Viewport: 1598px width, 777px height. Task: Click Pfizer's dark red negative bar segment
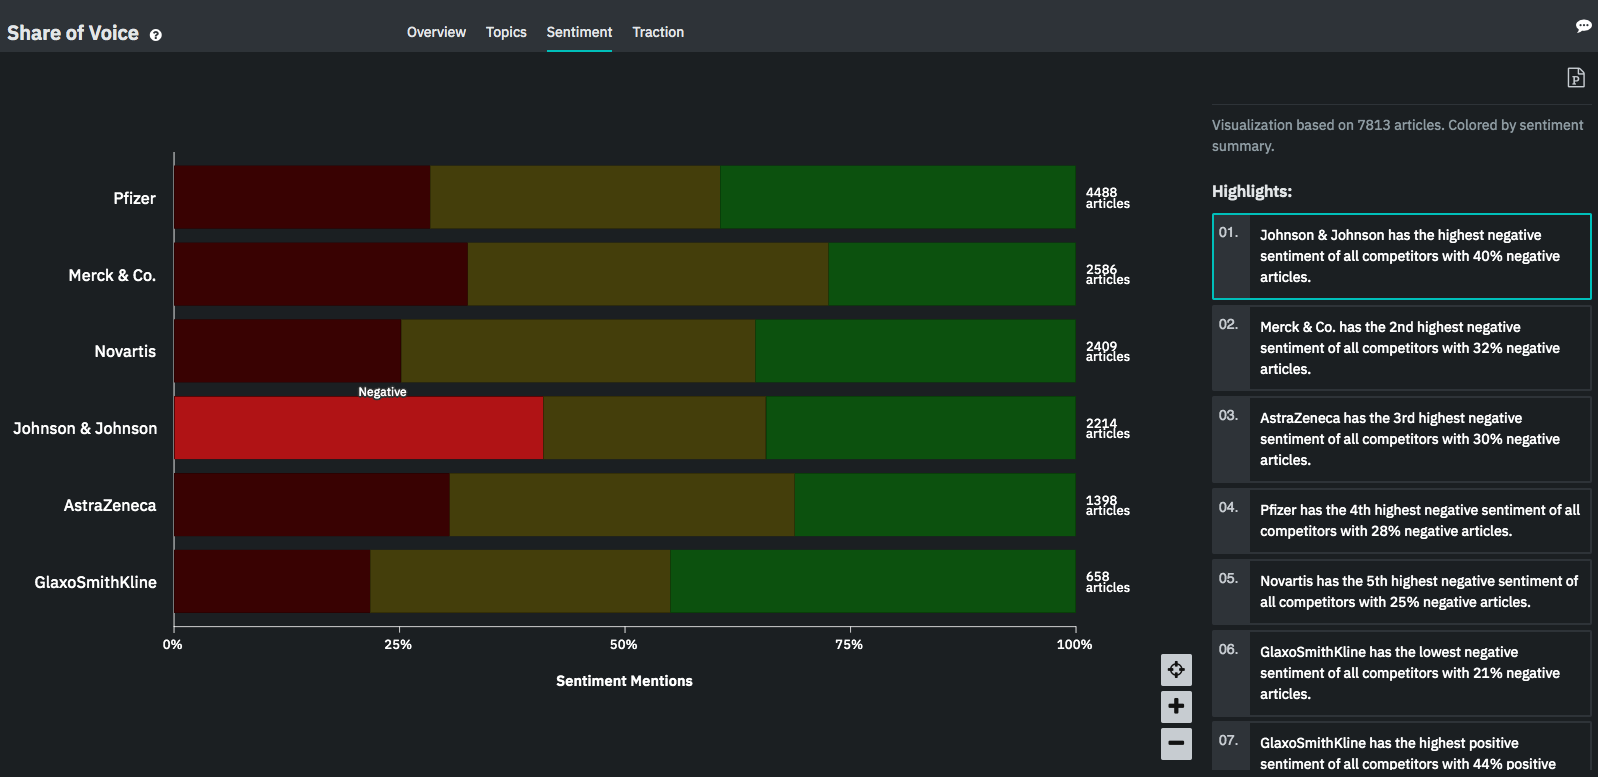302,197
